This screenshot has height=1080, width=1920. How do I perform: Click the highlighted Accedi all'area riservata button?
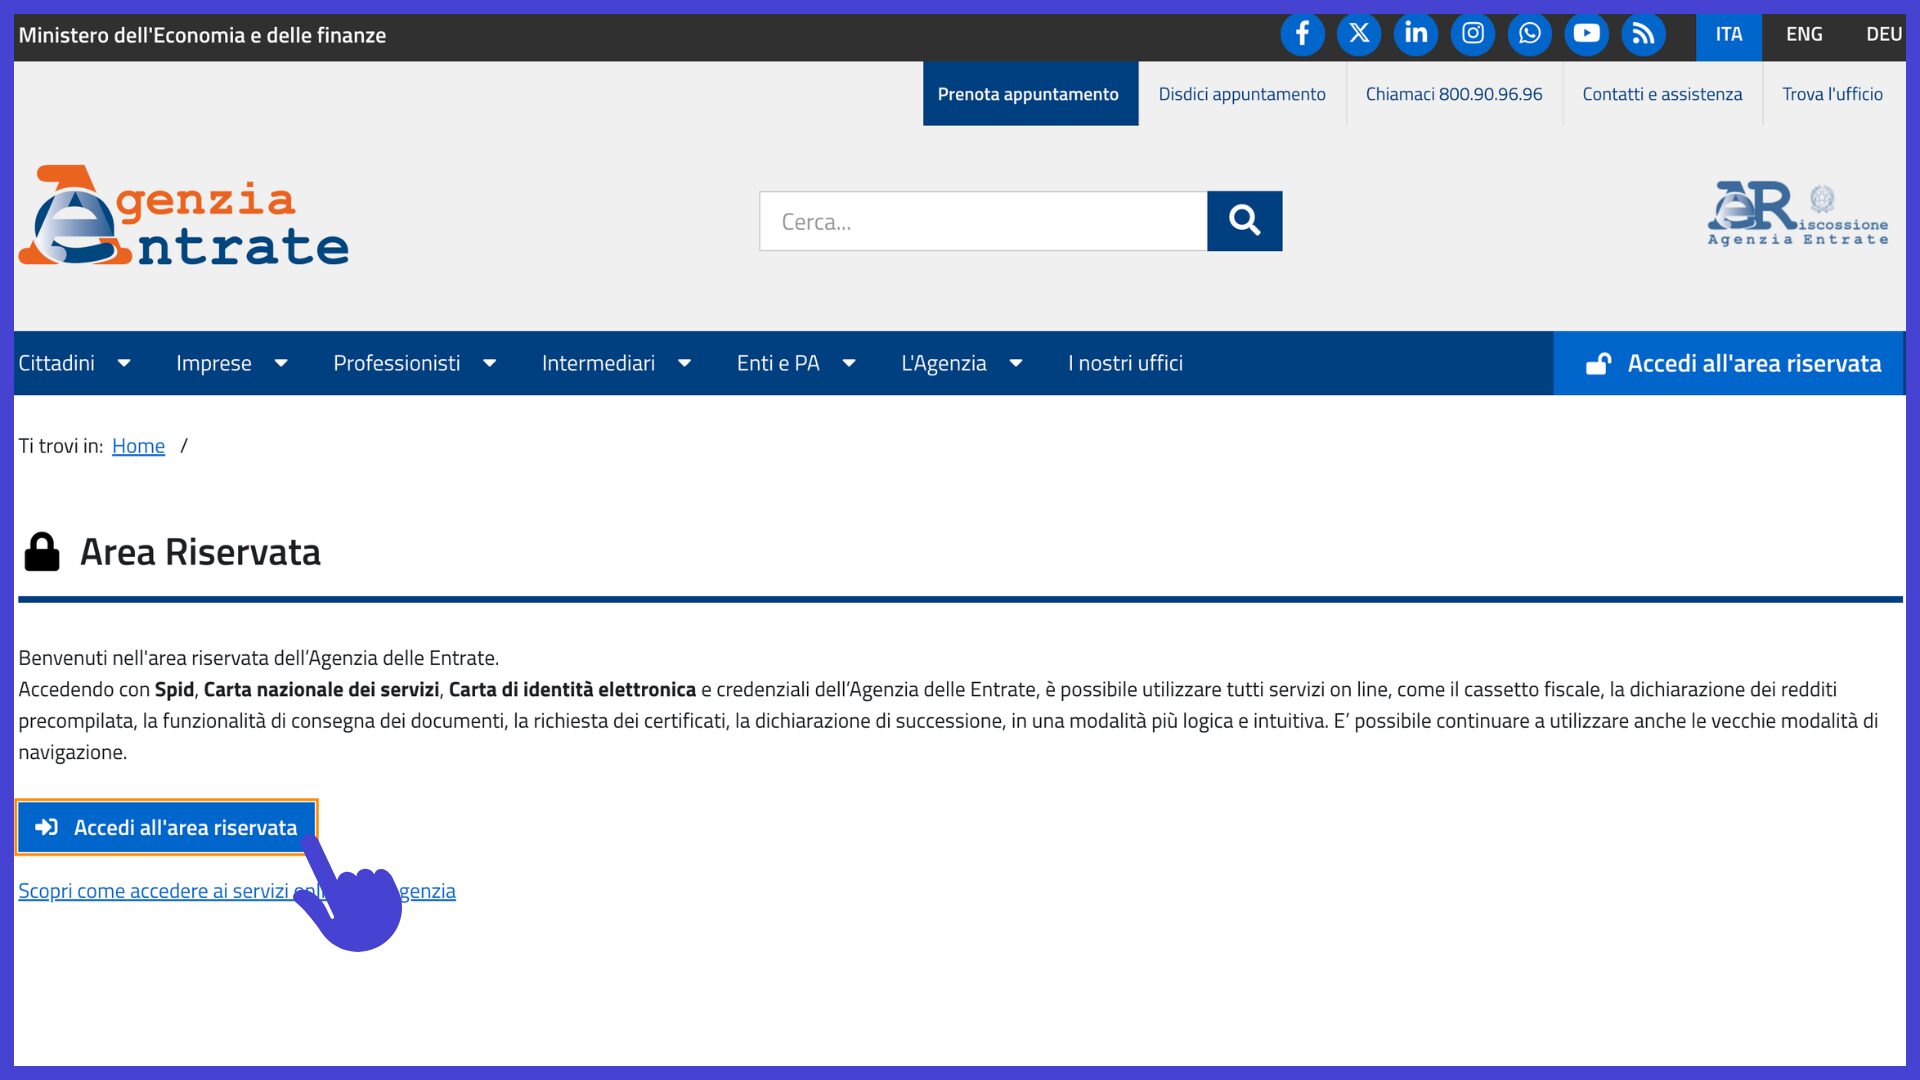(x=167, y=827)
